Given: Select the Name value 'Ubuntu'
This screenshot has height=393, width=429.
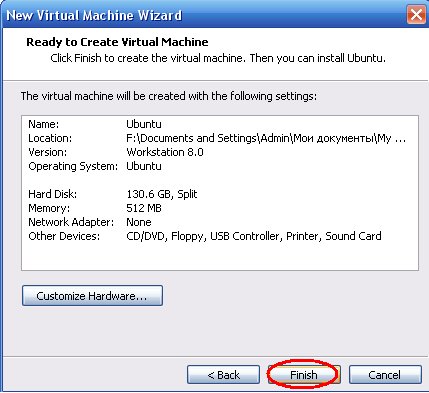Looking at the screenshot, I should coord(144,124).
